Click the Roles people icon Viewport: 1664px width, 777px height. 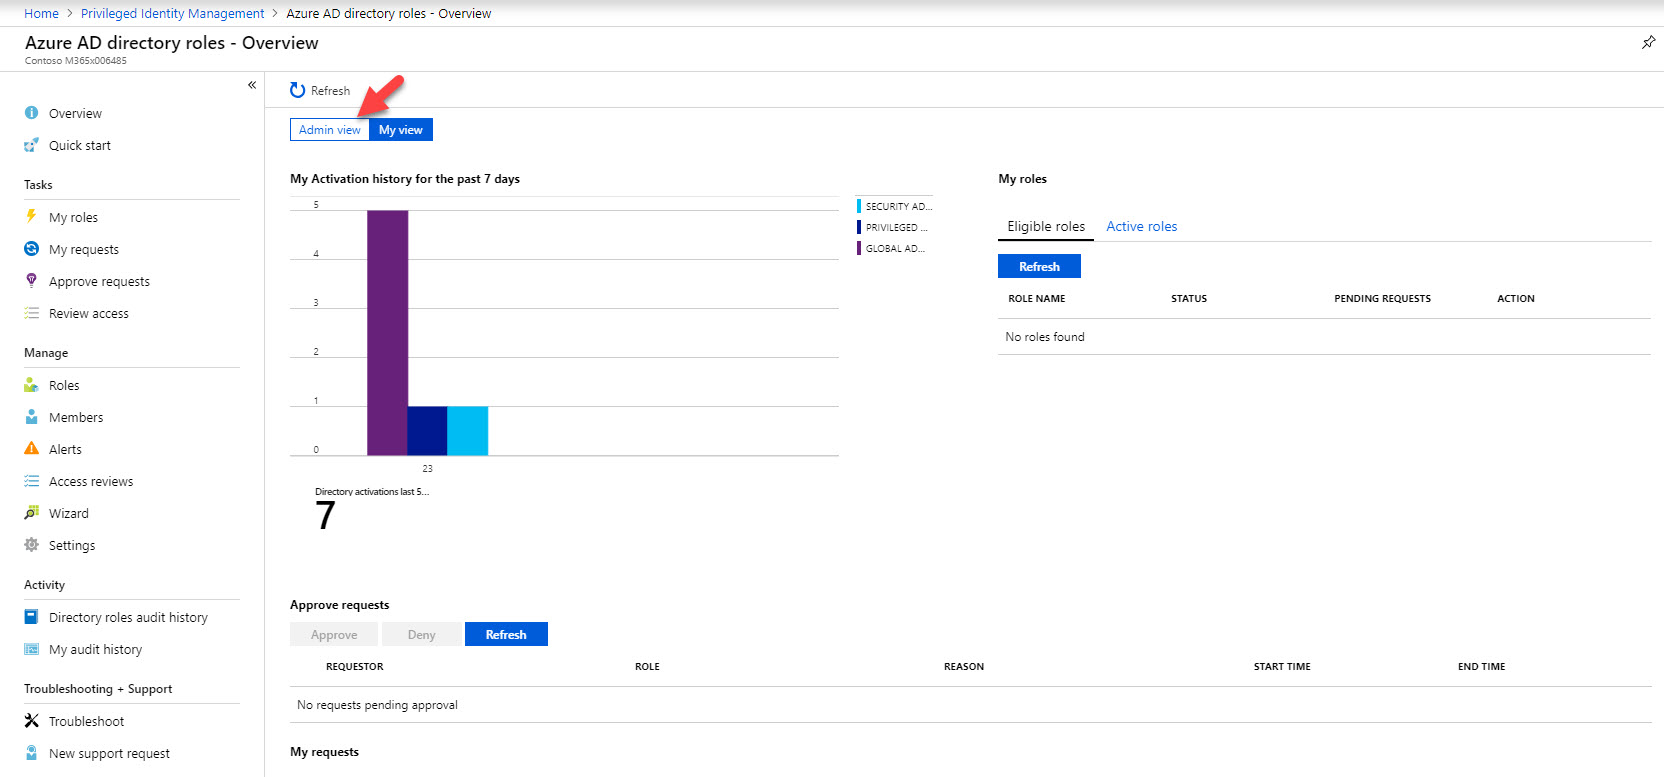(31, 385)
